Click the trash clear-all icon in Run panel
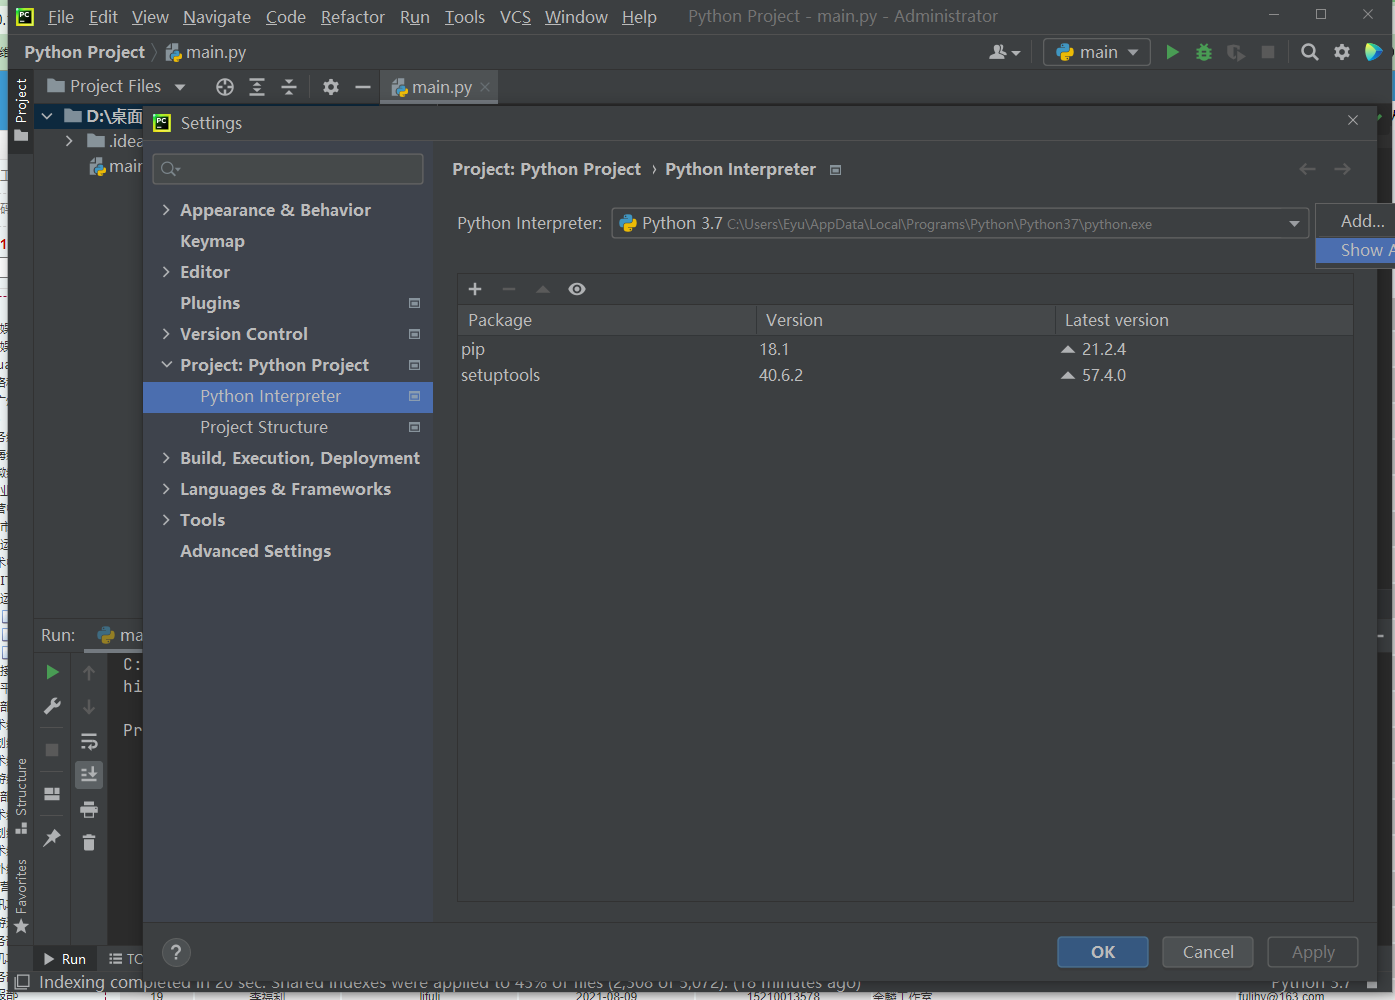 pyautogui.click(x=89, y=843)
